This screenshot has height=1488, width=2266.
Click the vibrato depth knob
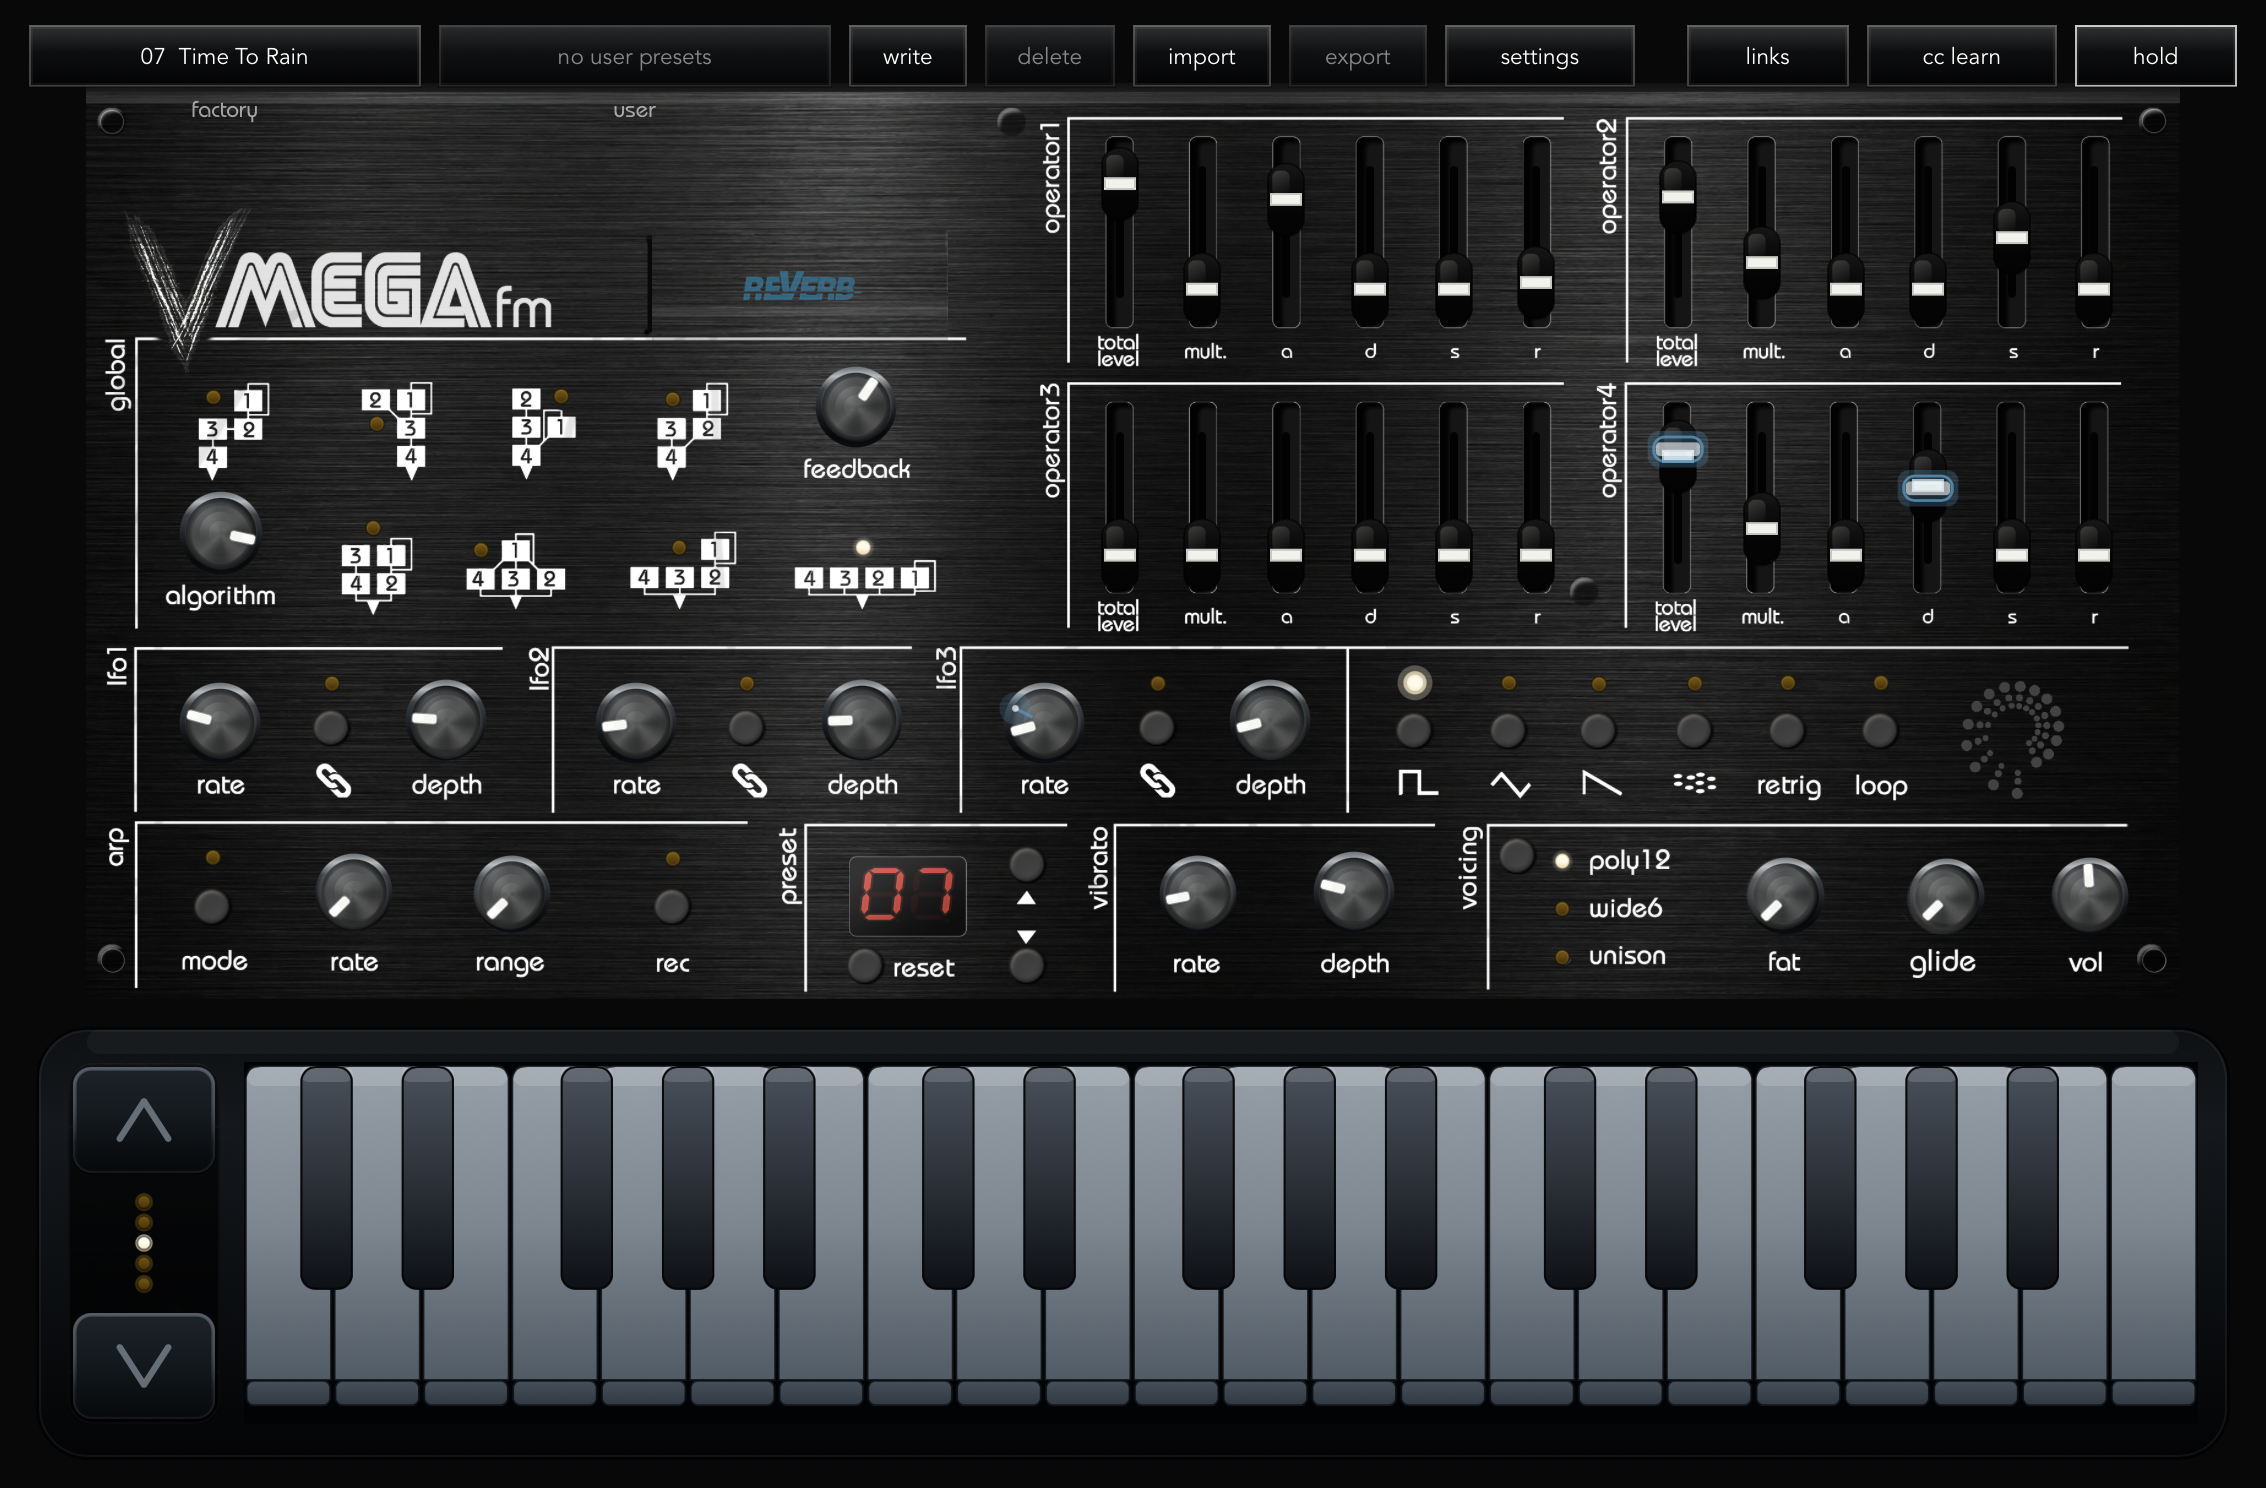1353,891
